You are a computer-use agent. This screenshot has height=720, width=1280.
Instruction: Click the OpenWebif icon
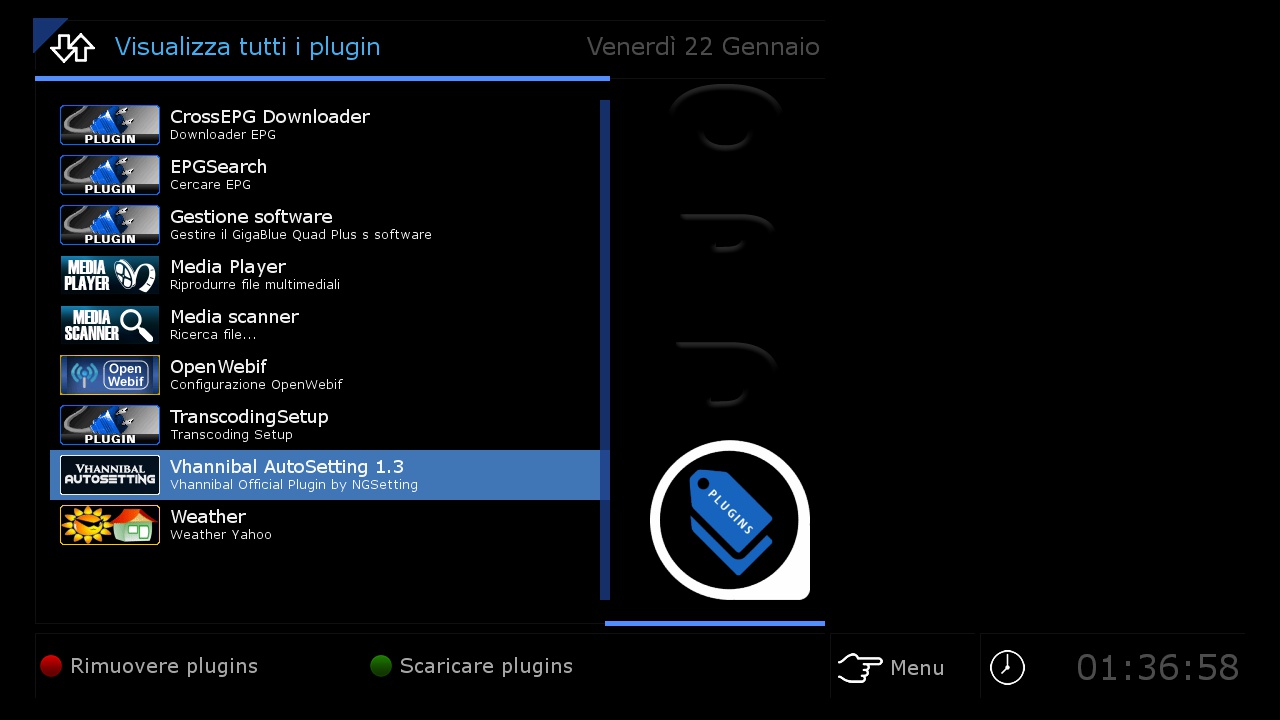click(110, 375)
